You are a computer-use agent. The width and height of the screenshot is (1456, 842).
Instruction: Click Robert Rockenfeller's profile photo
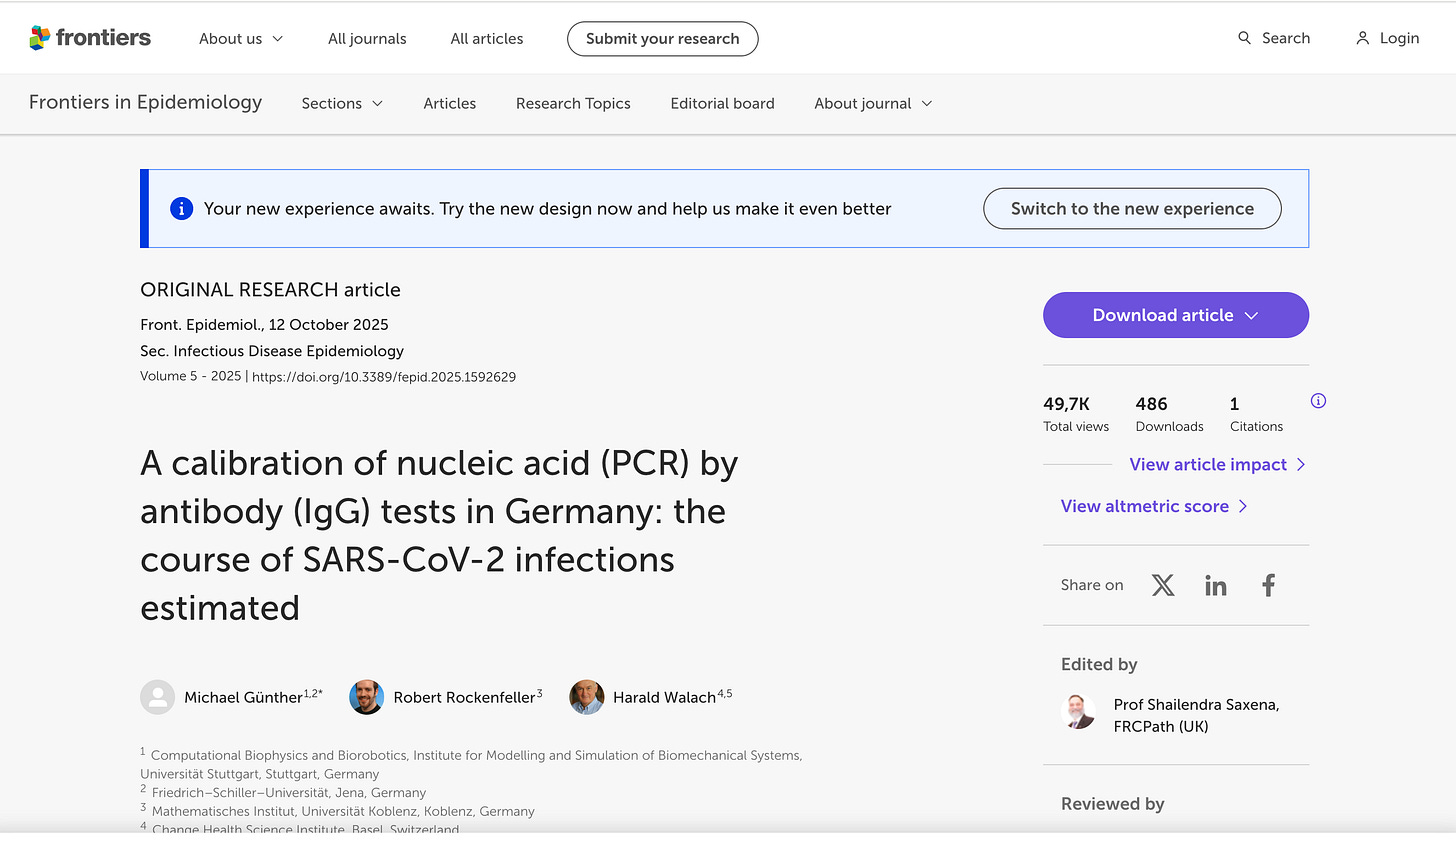(x=366, y=697)
